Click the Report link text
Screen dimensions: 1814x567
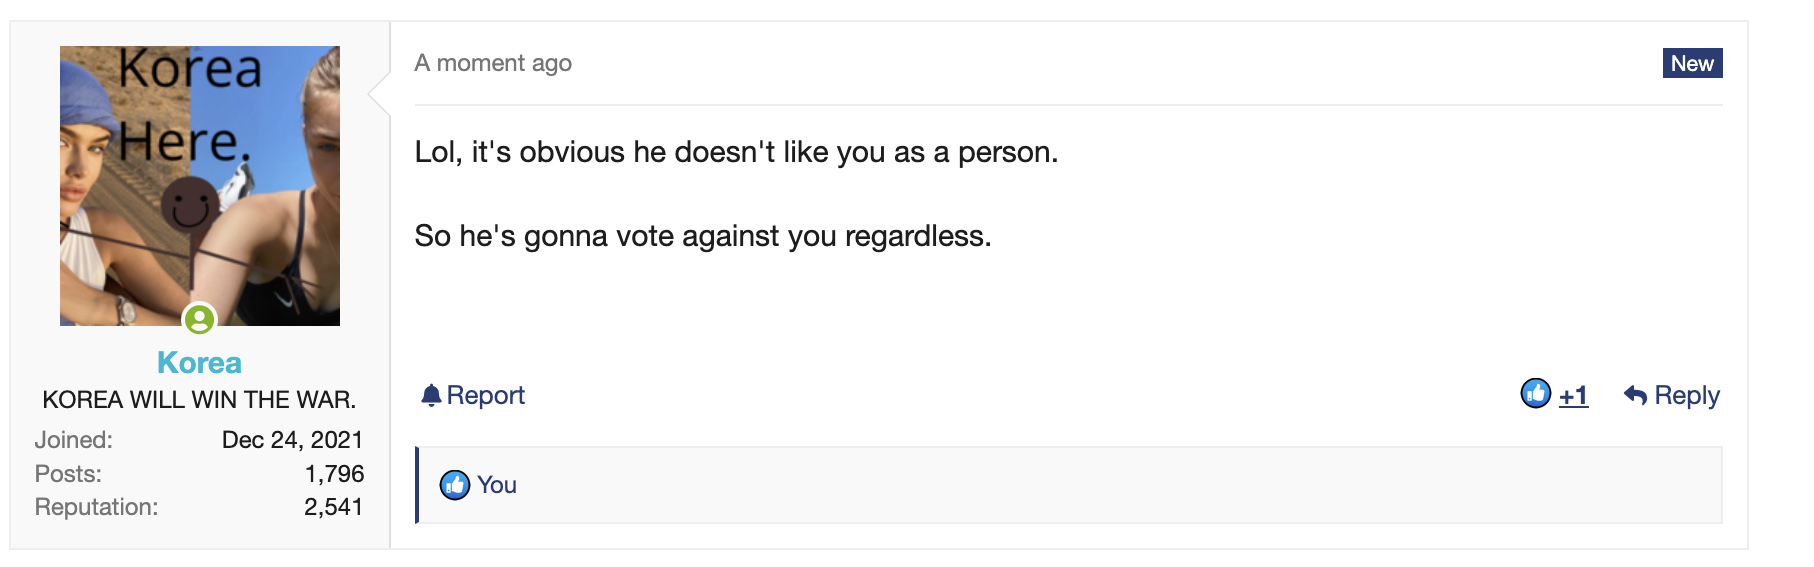[486, 396]
